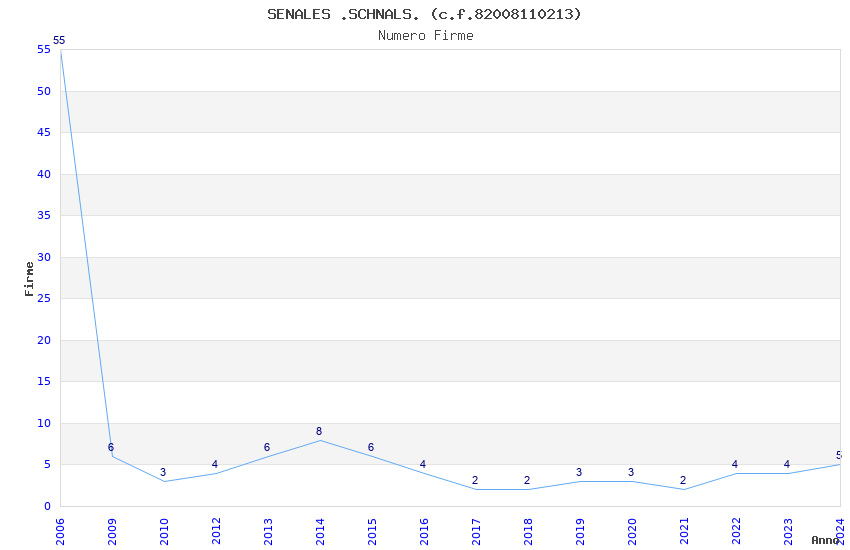Click the 15 y-axis tick label
850x550 pixels.
coord(44,381)
